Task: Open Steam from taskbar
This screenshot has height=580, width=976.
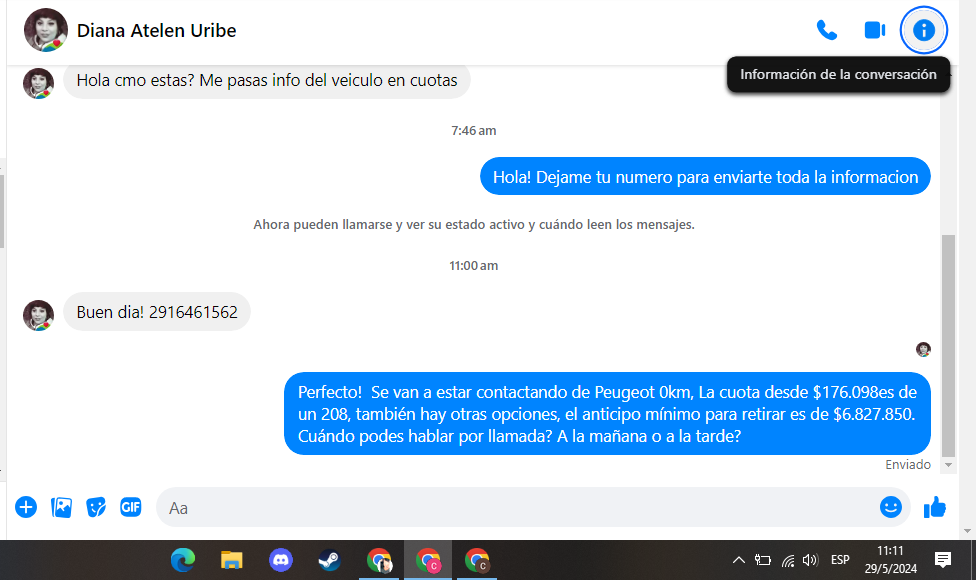Action: coord(329,561)
